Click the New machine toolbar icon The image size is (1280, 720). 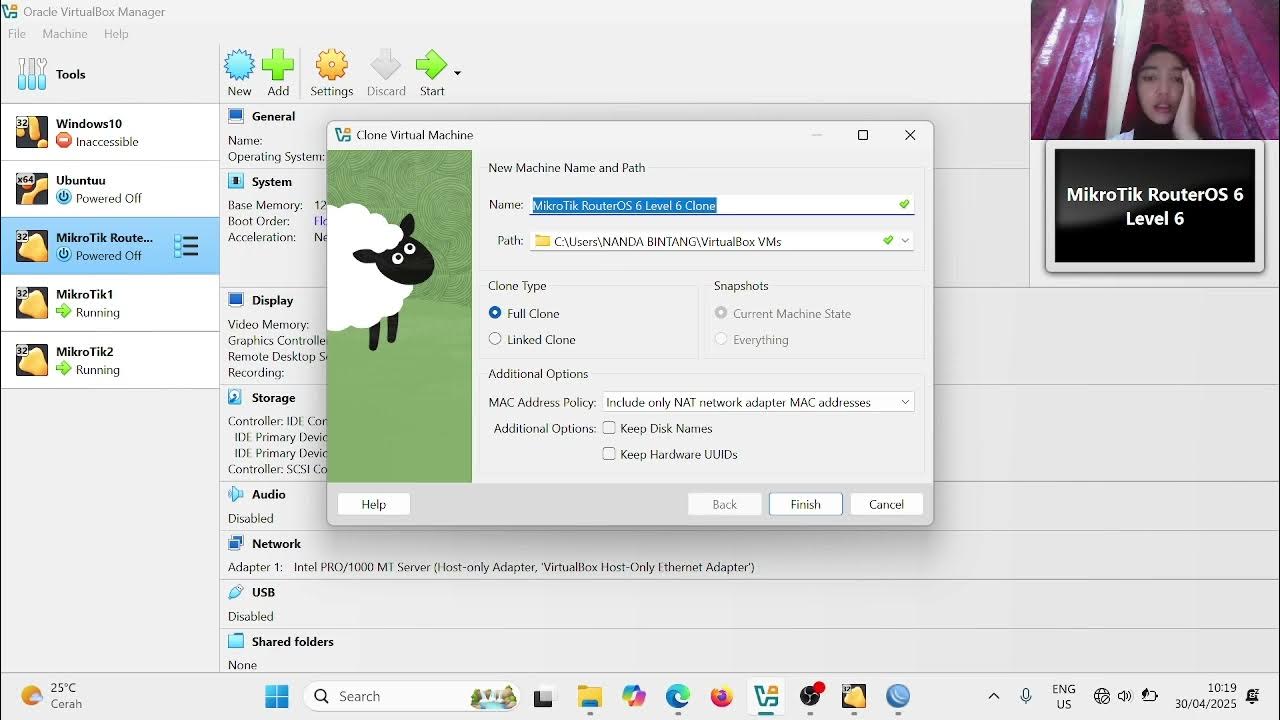tap(239, 66)
